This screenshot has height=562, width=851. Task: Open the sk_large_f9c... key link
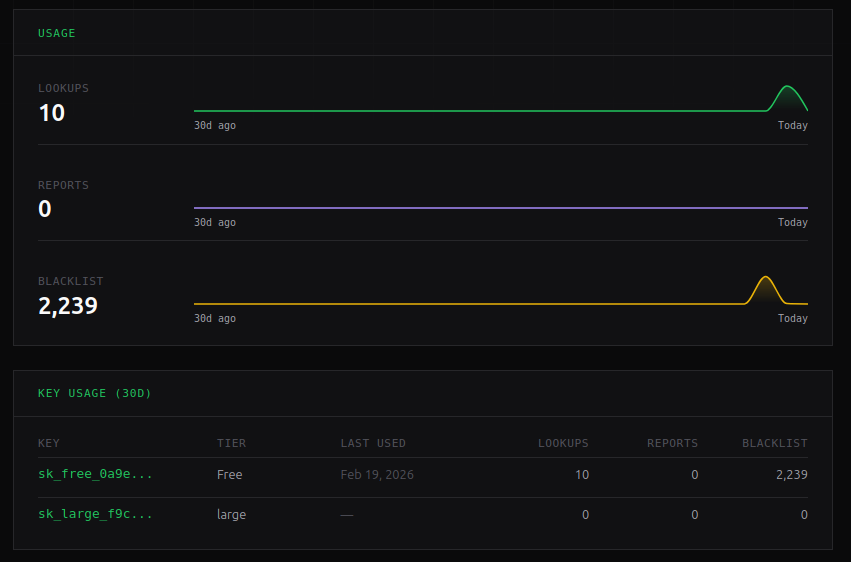95,514
